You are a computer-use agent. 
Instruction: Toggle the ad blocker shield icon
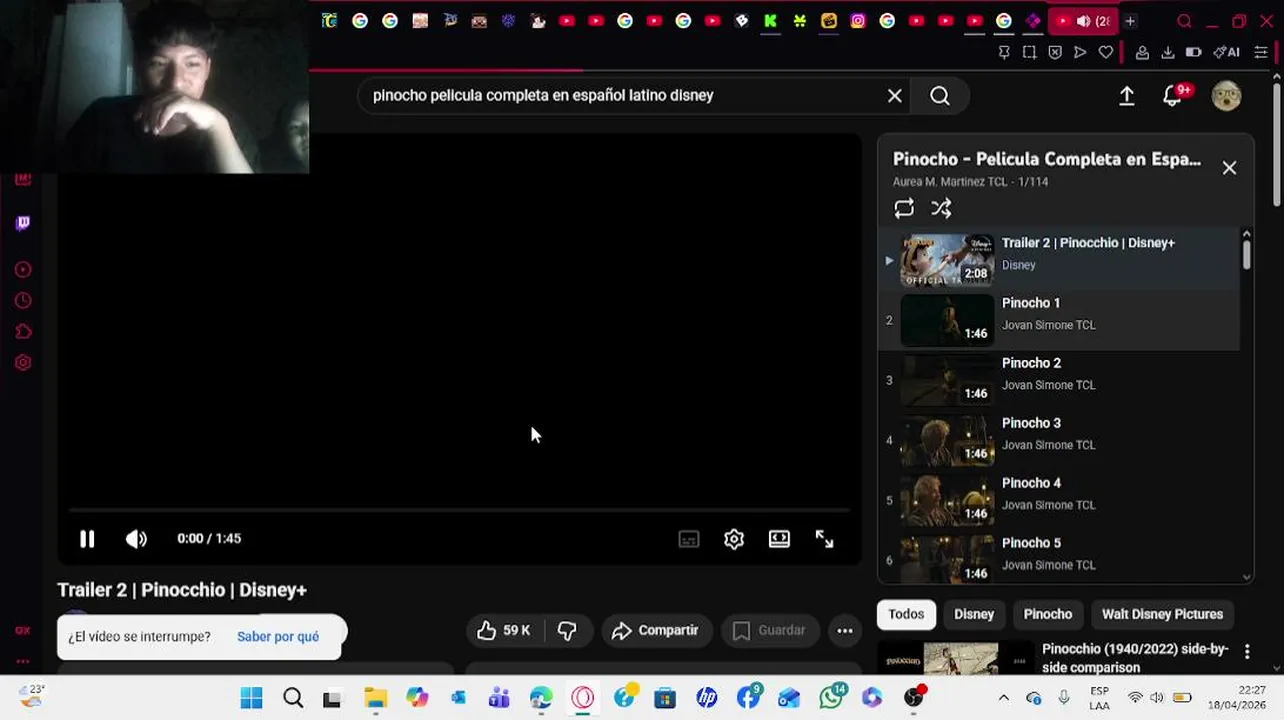(1055, 52)
